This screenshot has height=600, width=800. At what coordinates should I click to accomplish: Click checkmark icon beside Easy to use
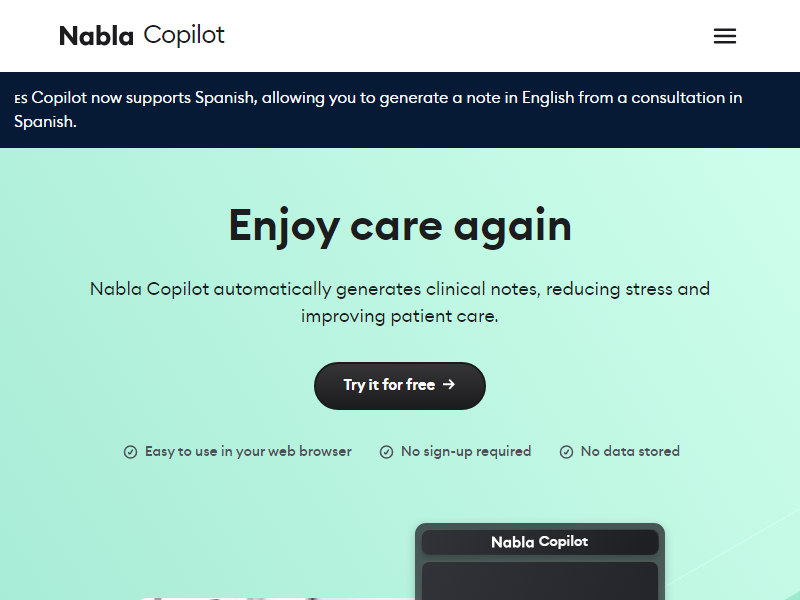tap(130, 452)
